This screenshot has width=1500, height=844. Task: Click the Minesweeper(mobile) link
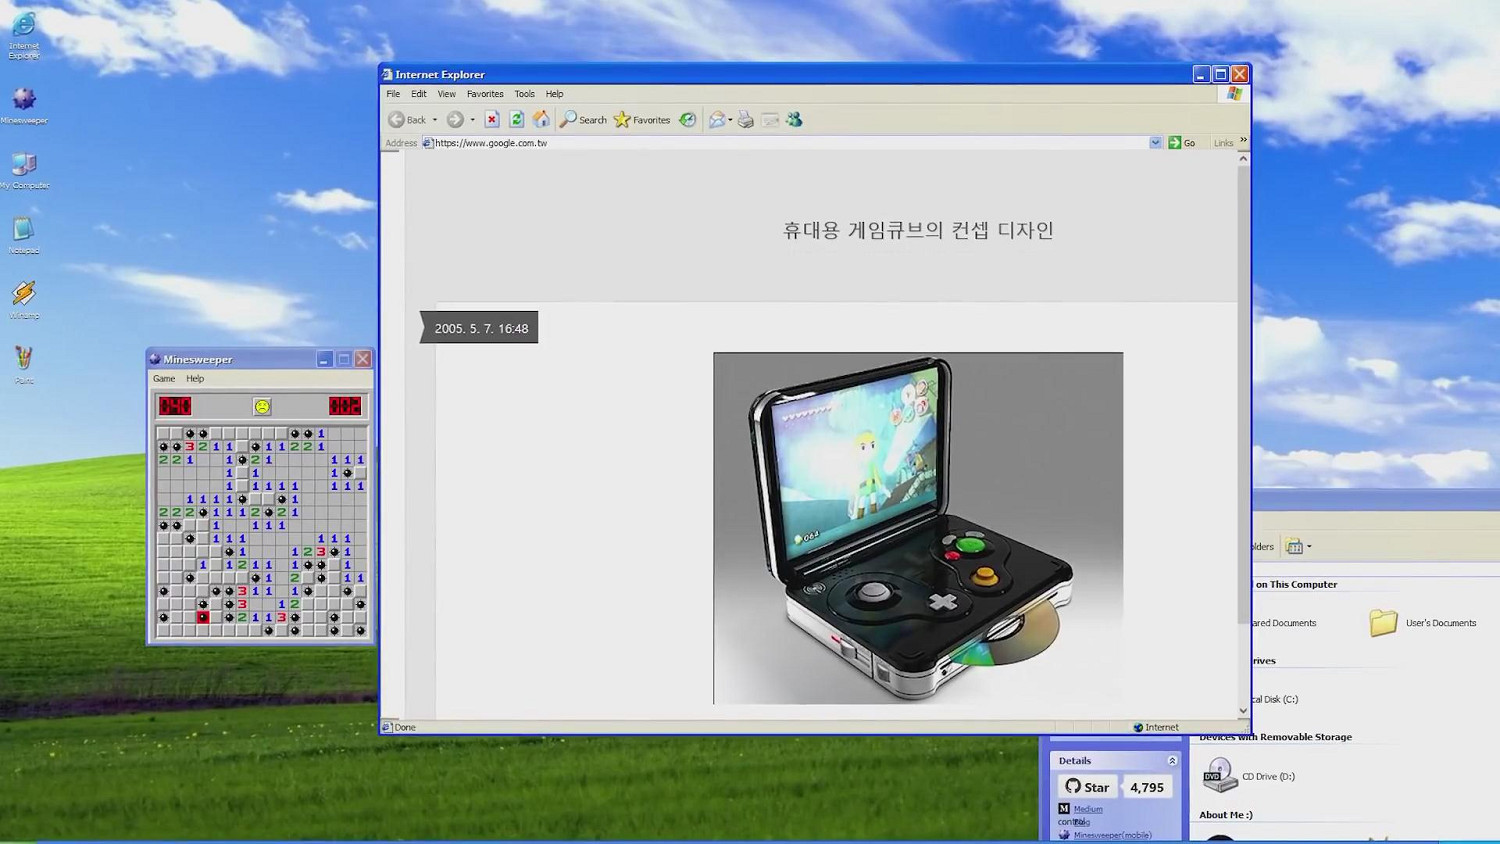[x=1112, y=835]
